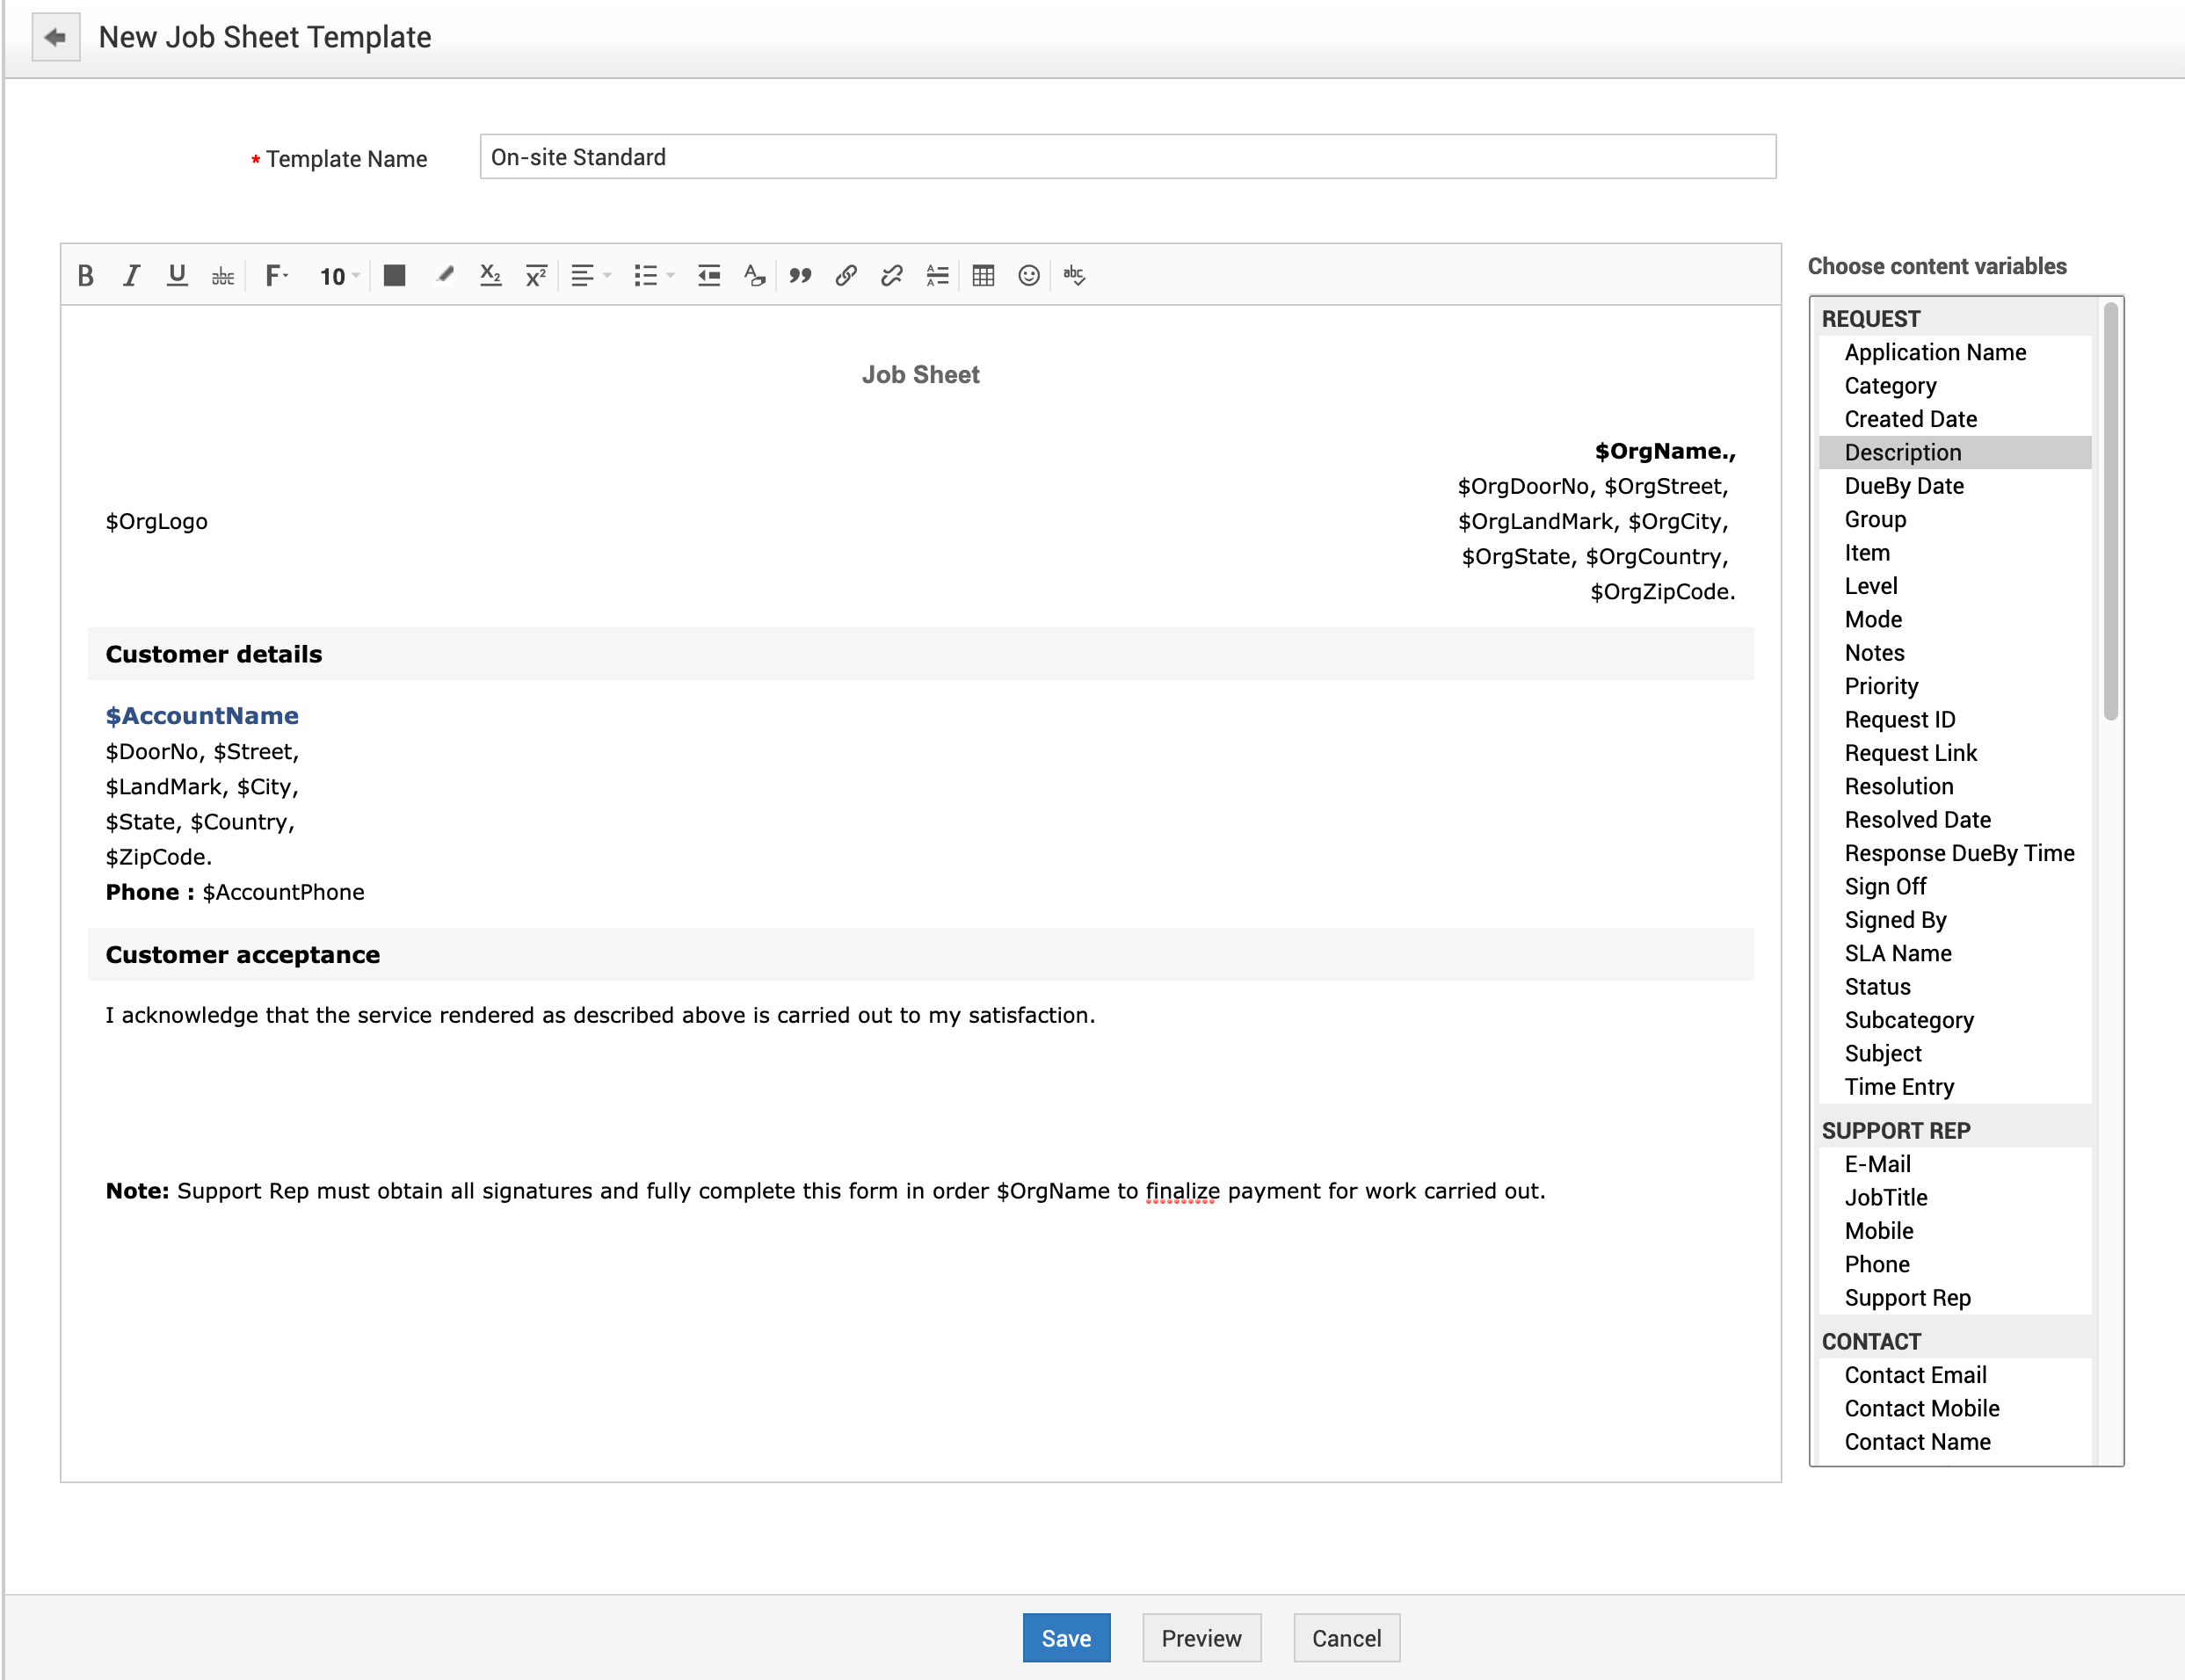The height and width of the screenshot is (1680, 2185).
Task: Open the dark font color swatch
Action: tap(394, 276)
